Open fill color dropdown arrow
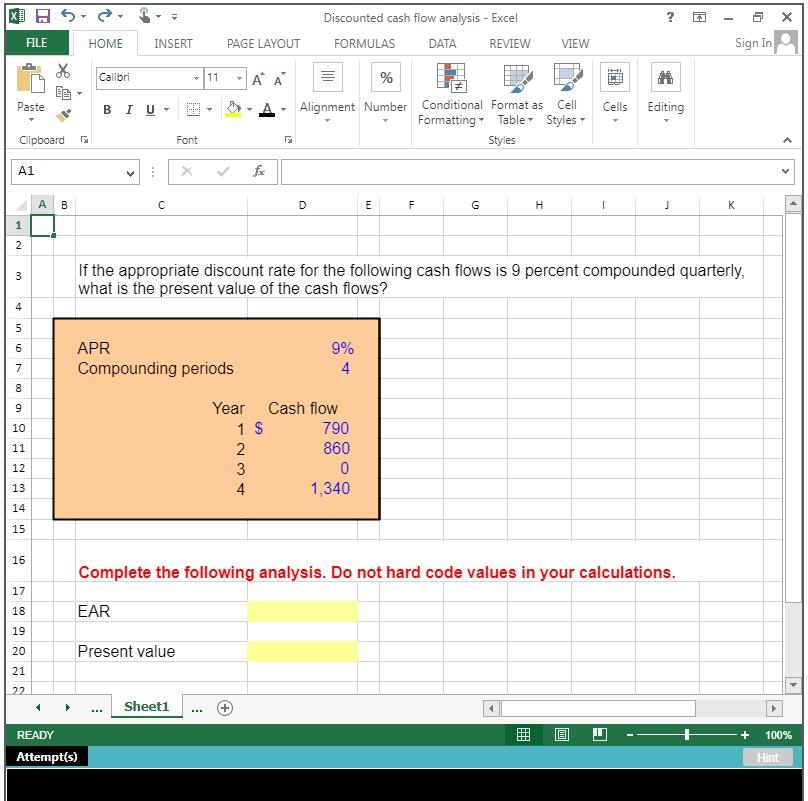808x801 pixels. [249, 109]
